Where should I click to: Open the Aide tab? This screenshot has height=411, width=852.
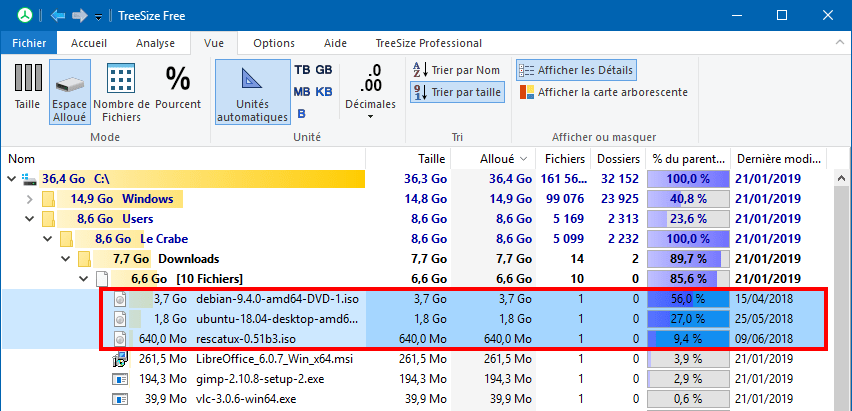click(335, 43)
